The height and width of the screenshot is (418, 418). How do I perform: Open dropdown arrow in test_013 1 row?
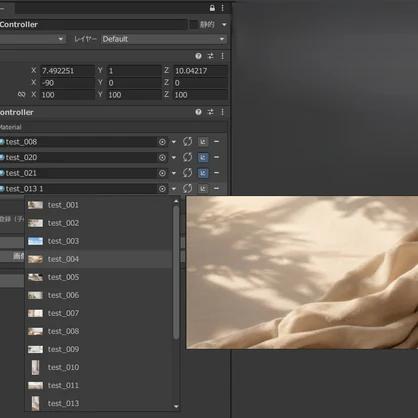pyautogui.click(x=174, y=189)
